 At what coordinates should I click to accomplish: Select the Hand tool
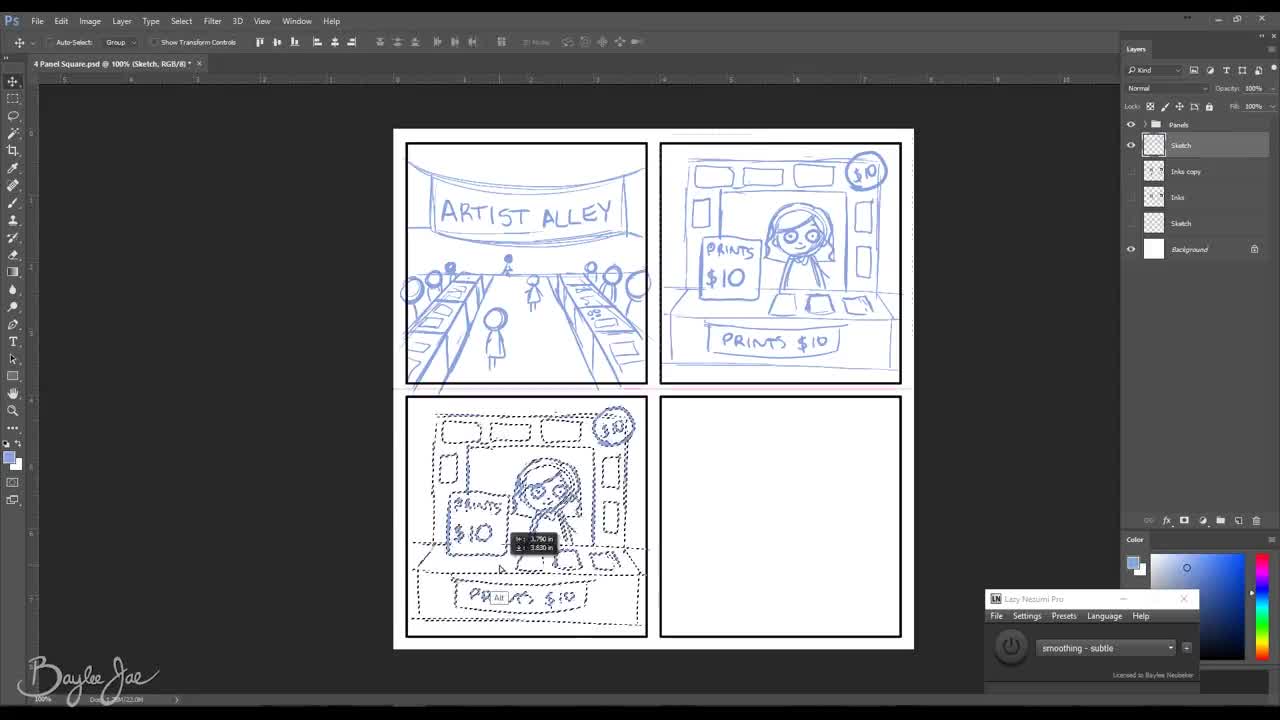[13, 394]
